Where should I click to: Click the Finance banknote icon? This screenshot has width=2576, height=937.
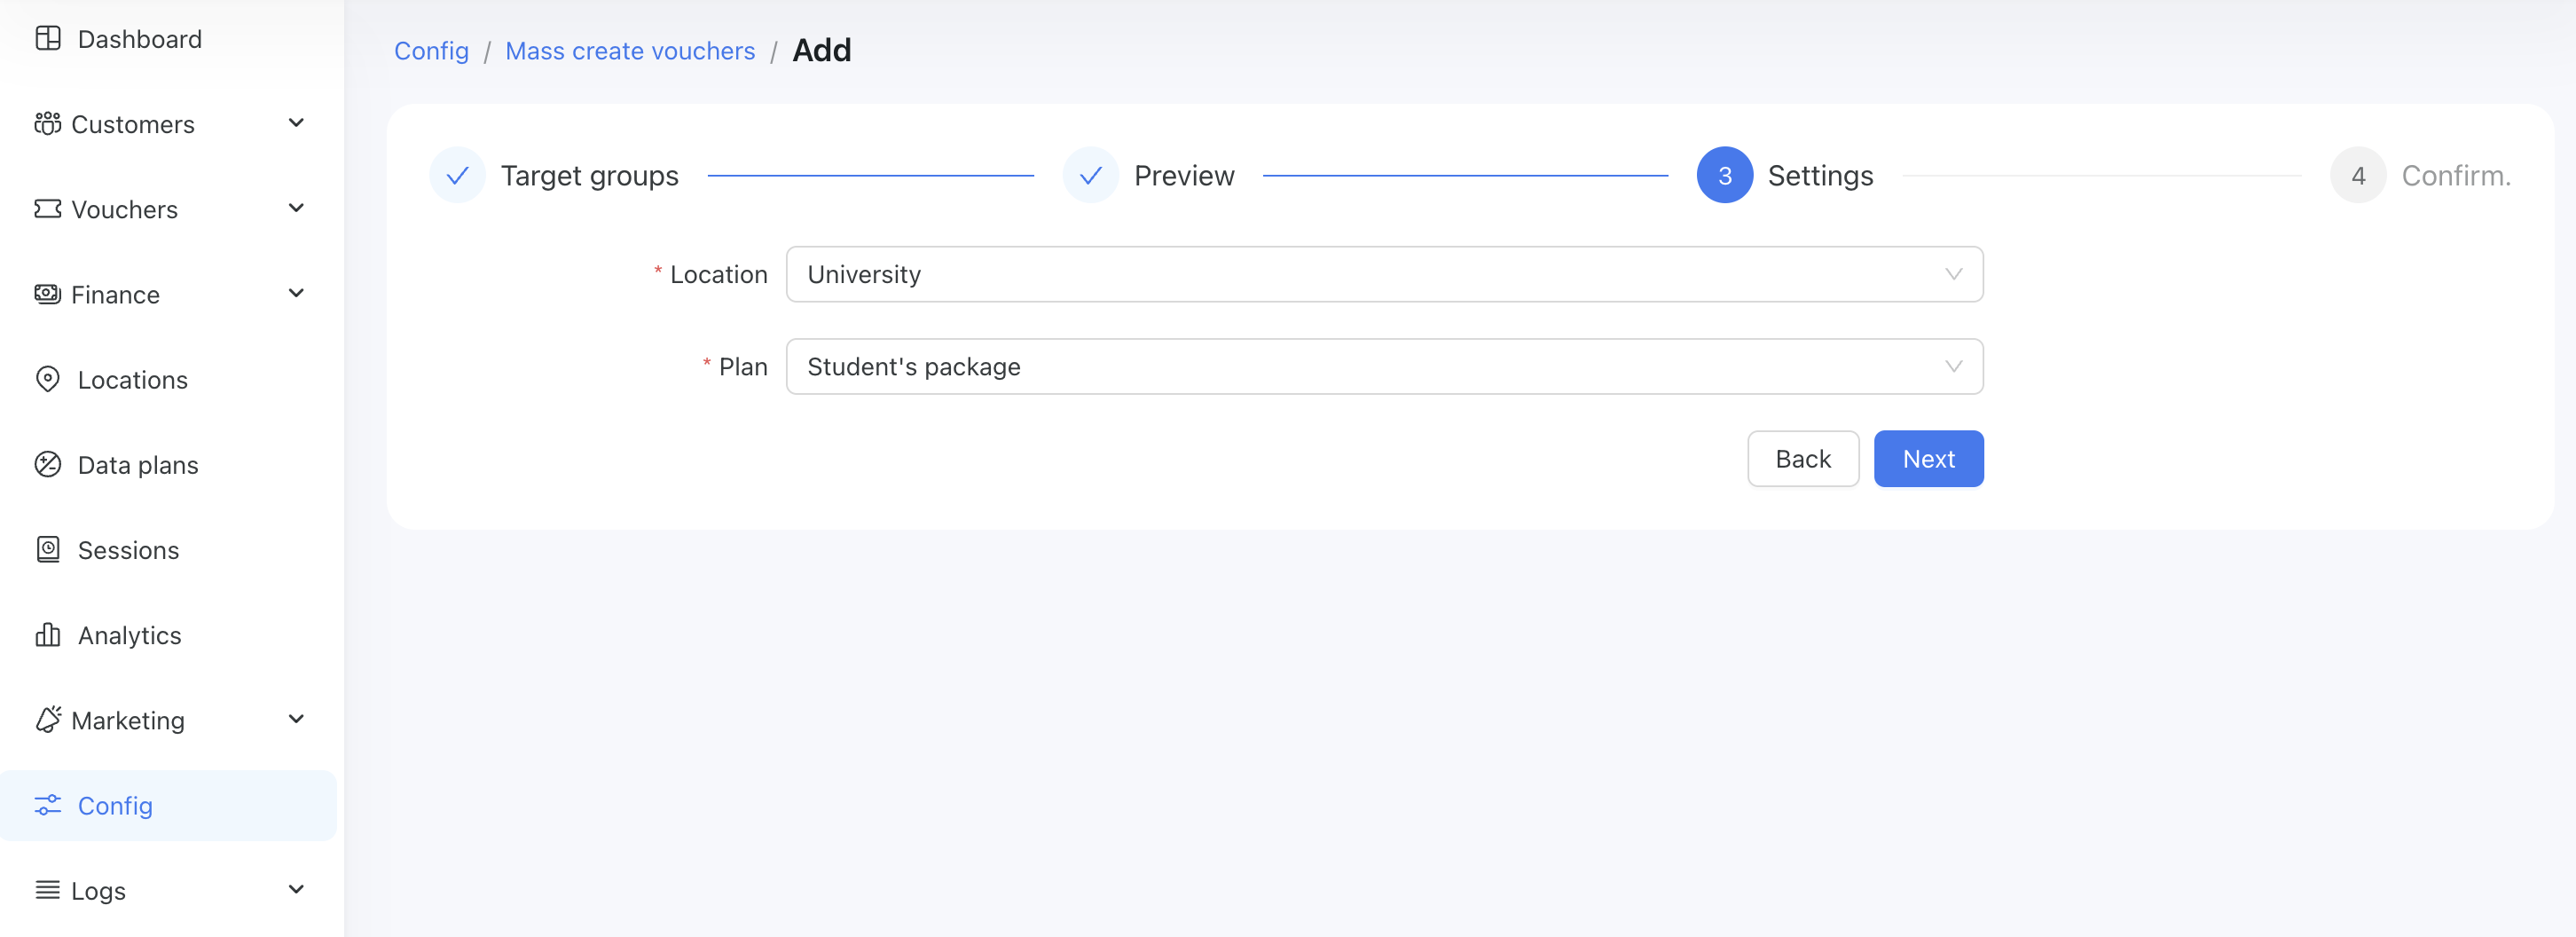point(48,294)
